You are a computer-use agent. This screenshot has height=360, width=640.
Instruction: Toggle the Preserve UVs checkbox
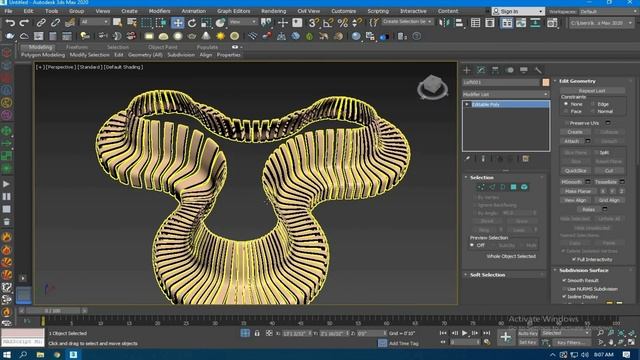point(567,123)
